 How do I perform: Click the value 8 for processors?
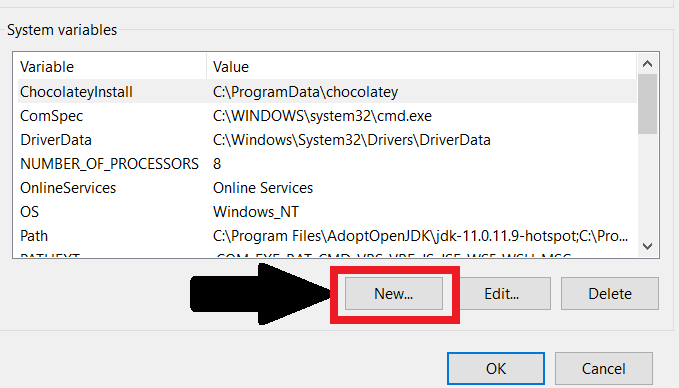[x=217, y=164]
